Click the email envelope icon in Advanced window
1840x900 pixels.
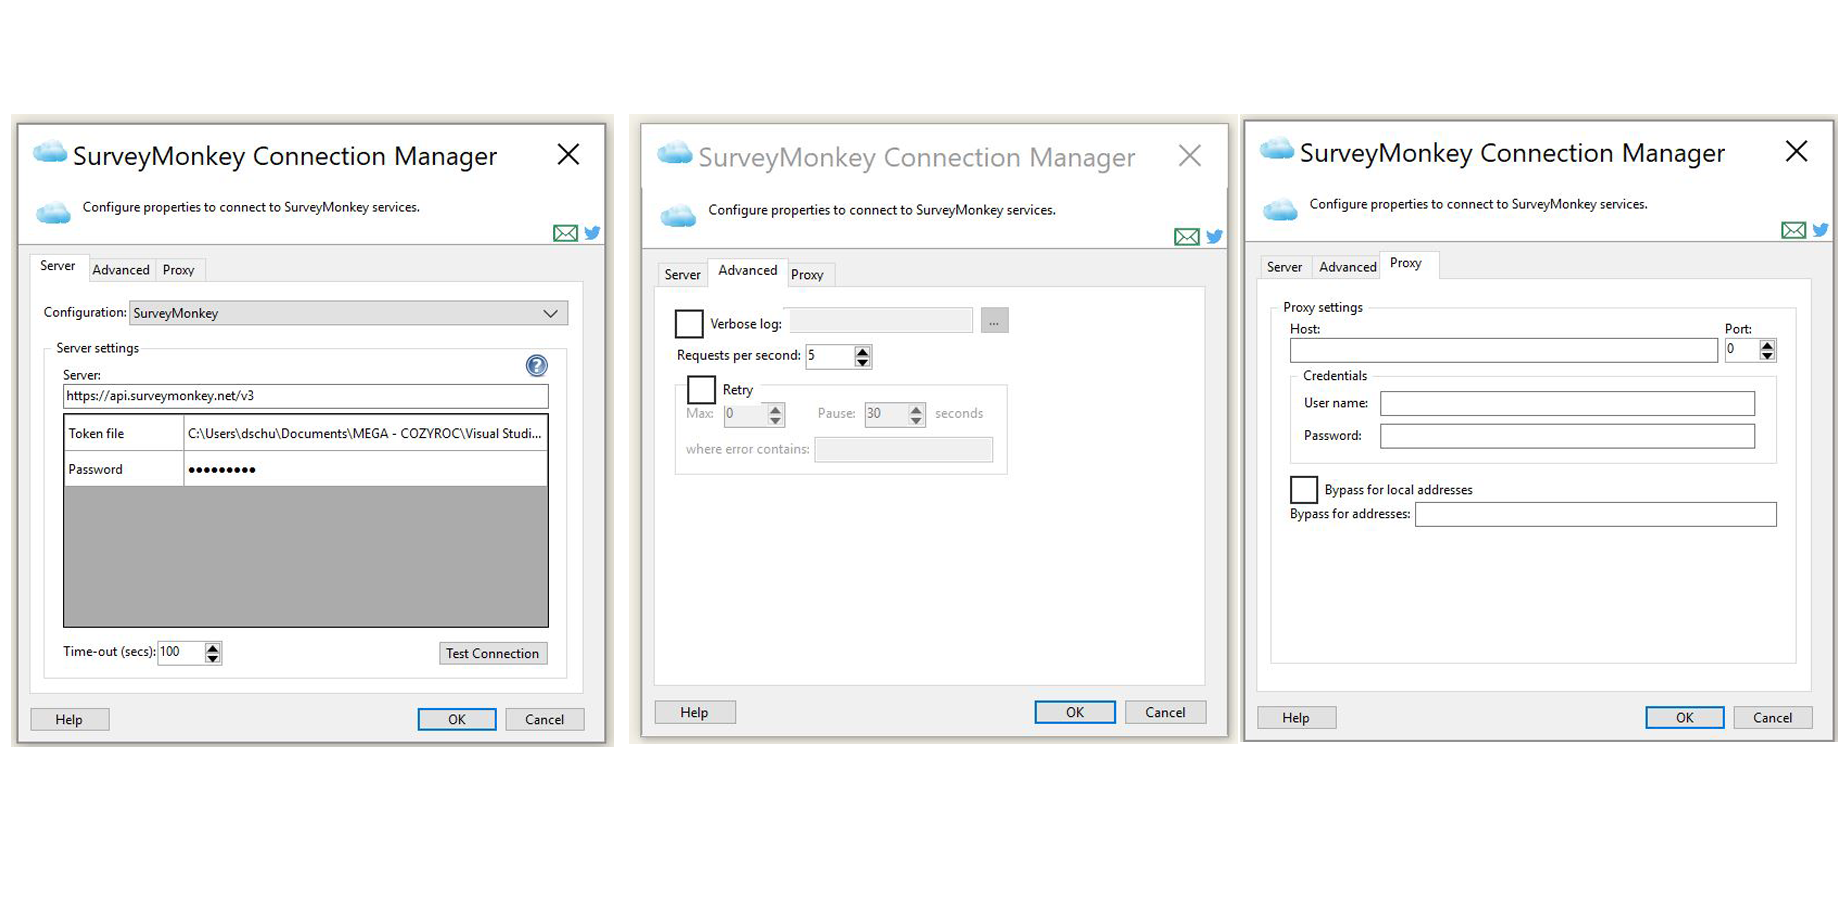point(1187,237)
